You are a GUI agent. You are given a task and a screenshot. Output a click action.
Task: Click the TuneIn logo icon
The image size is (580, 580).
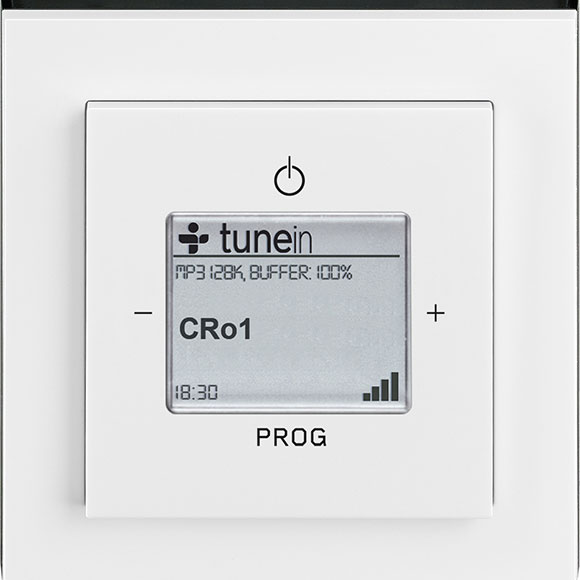coord(193,238)
